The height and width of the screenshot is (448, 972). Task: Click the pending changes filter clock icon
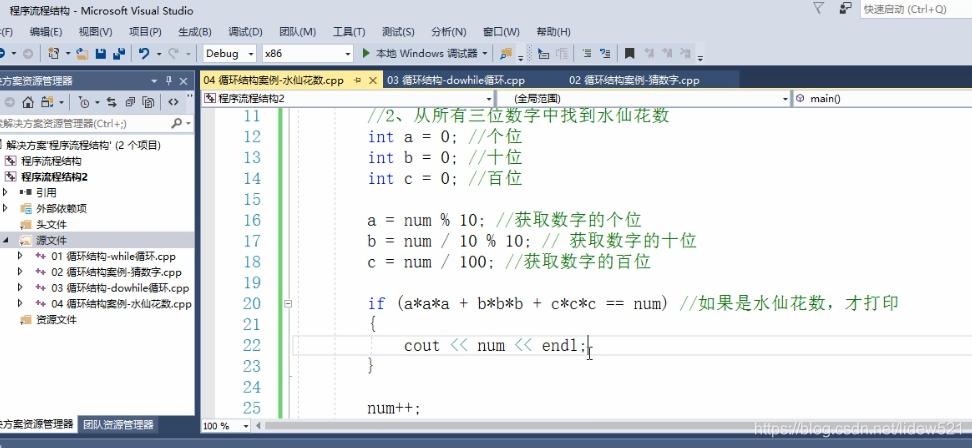point(86,102)
